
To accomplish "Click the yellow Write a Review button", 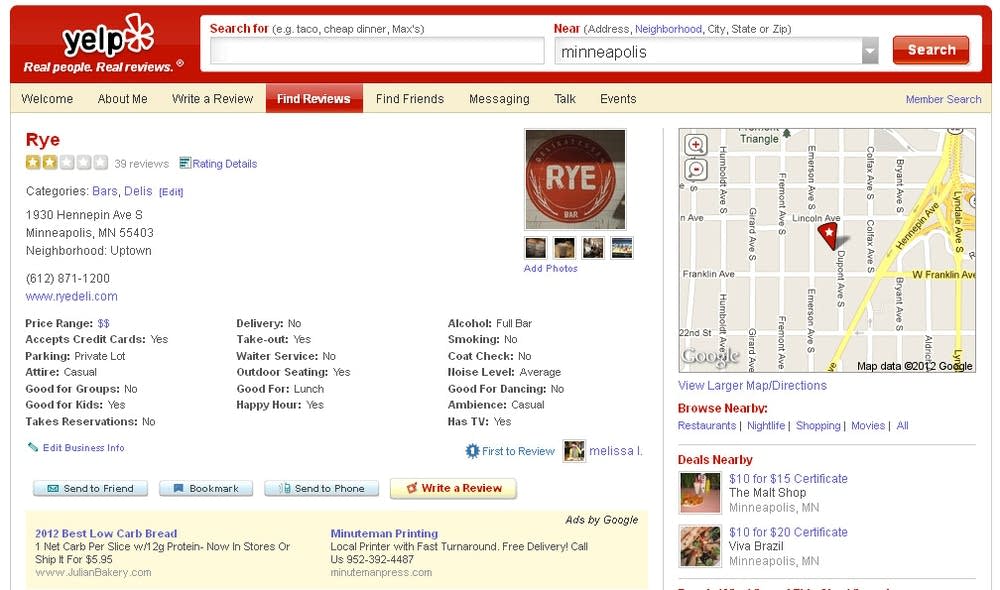I will pos(453,488).
